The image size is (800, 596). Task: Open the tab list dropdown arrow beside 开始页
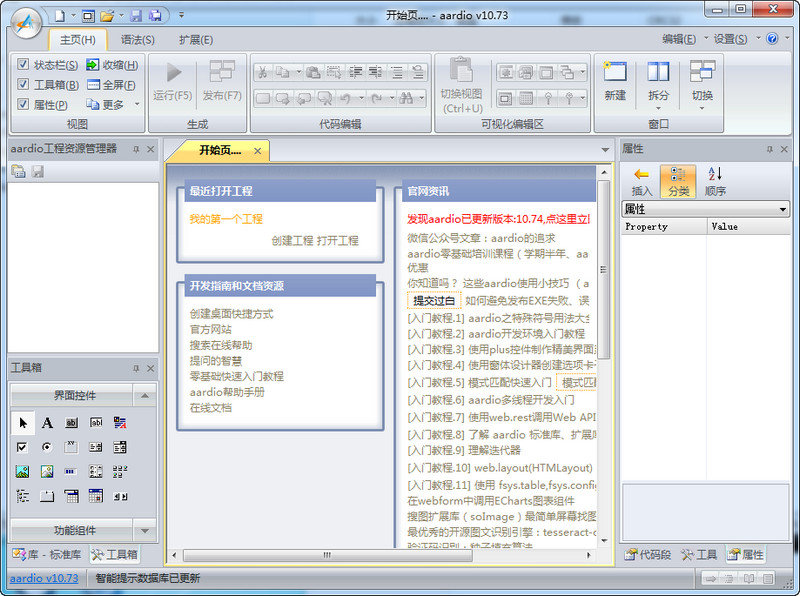[x=605, y=150]
